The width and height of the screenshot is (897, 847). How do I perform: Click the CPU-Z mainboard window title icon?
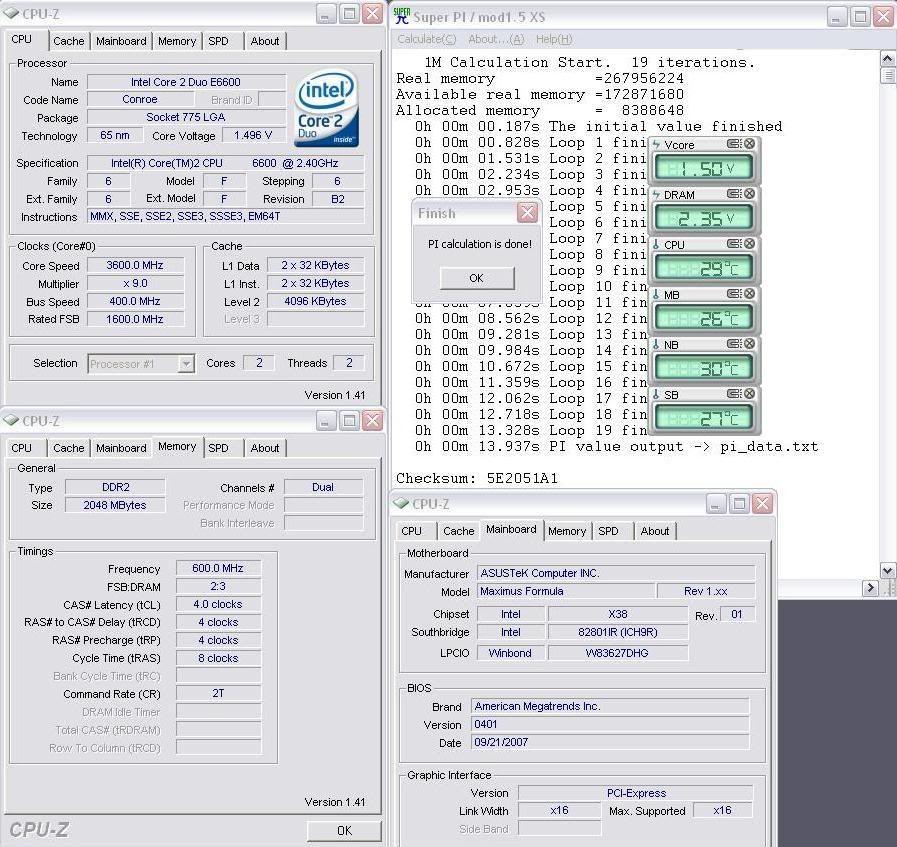point(401,504)
